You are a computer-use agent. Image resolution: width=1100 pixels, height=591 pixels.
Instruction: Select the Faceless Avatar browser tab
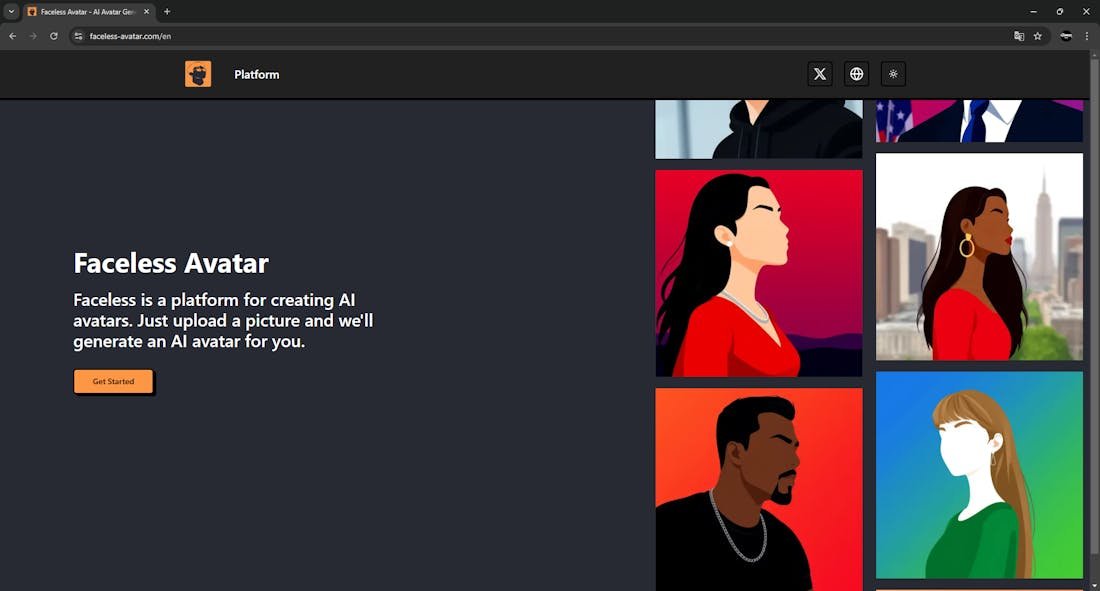88,11
